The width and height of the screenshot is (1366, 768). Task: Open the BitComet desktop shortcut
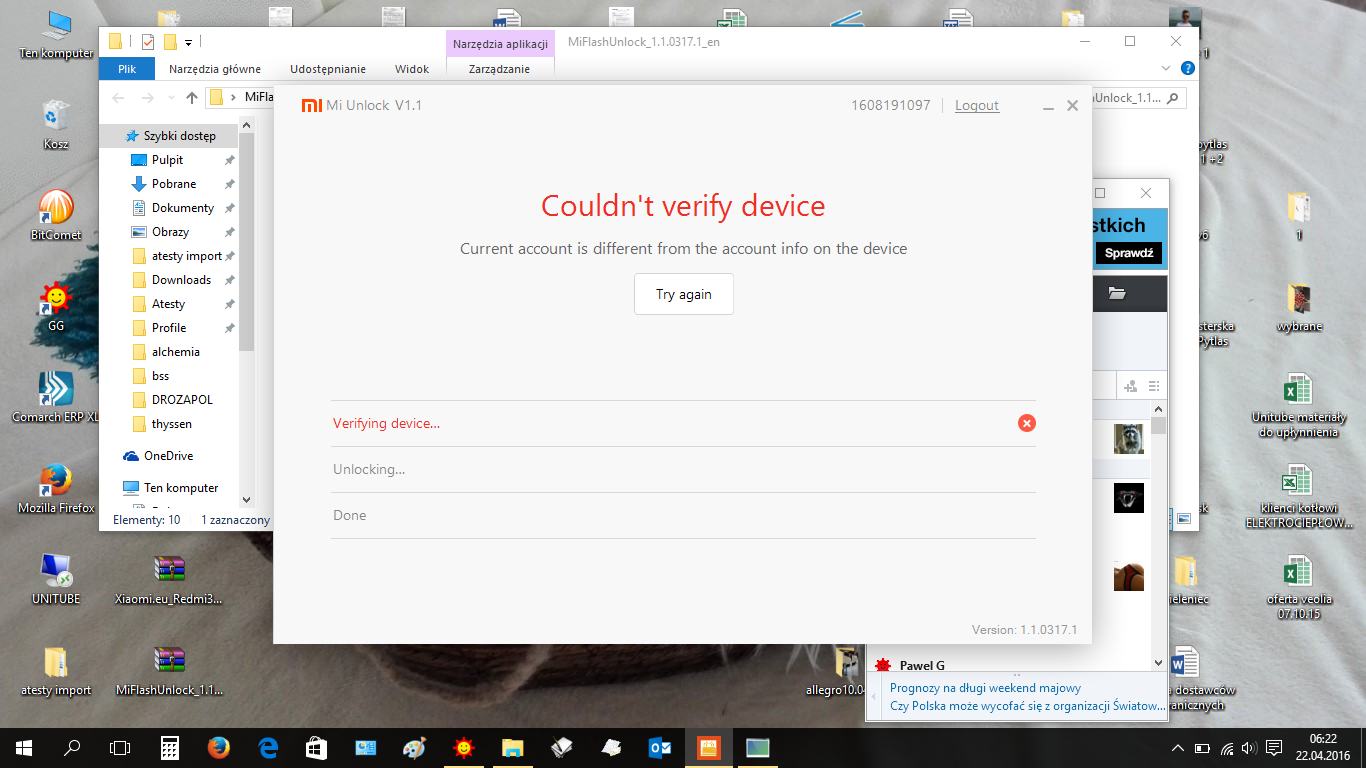pyautogui.click(x=55, y=208)
